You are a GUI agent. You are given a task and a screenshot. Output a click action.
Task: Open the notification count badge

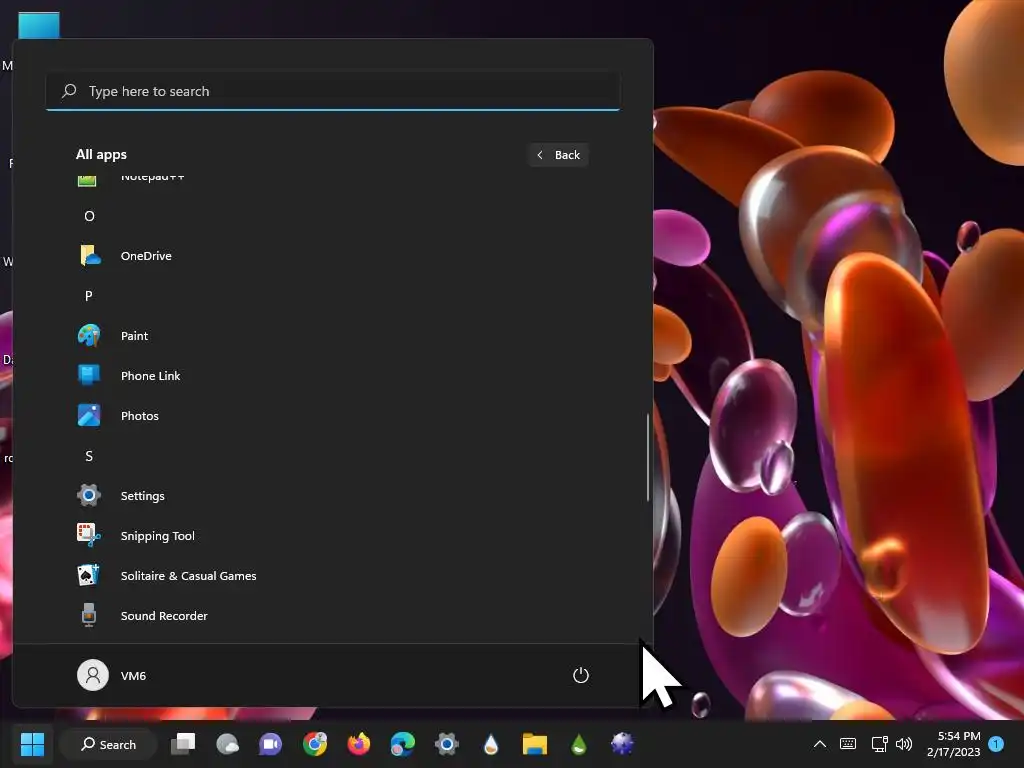pos(996,744)
